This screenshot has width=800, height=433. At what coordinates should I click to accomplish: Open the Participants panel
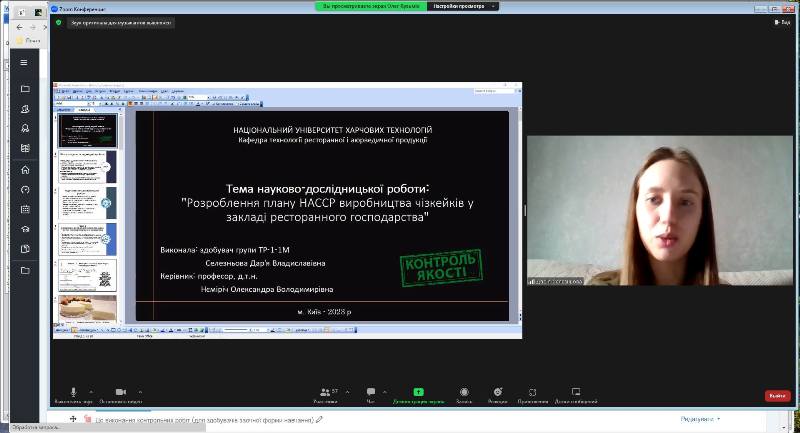(x=325, y=392)
